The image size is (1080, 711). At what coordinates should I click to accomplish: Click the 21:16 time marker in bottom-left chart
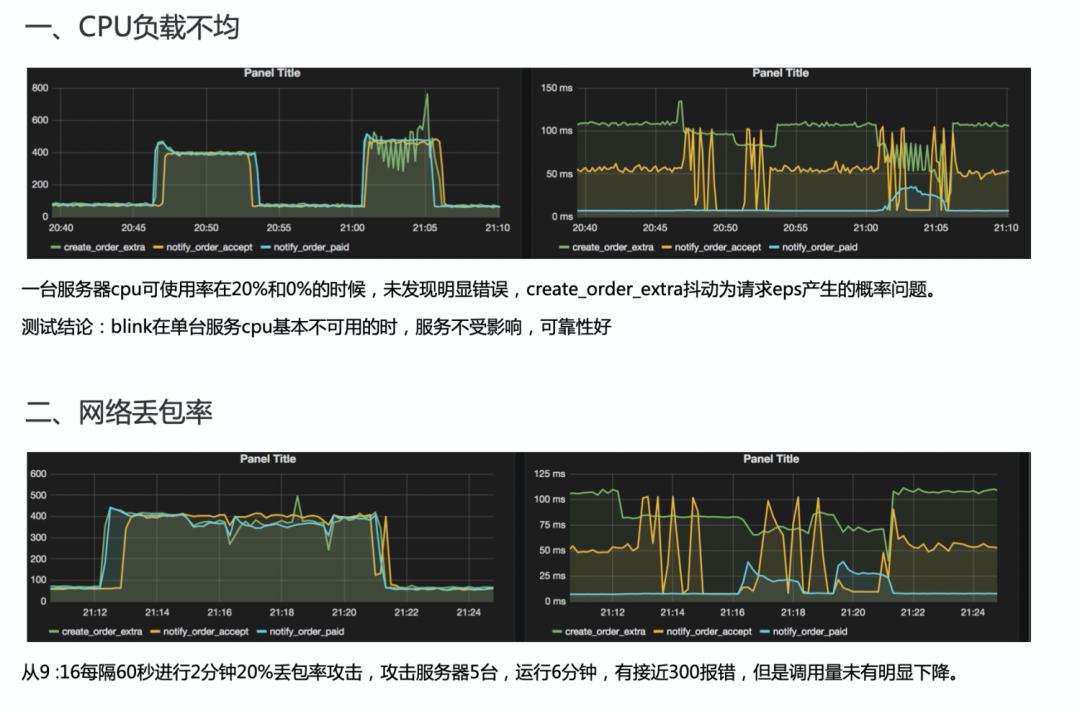220,612
